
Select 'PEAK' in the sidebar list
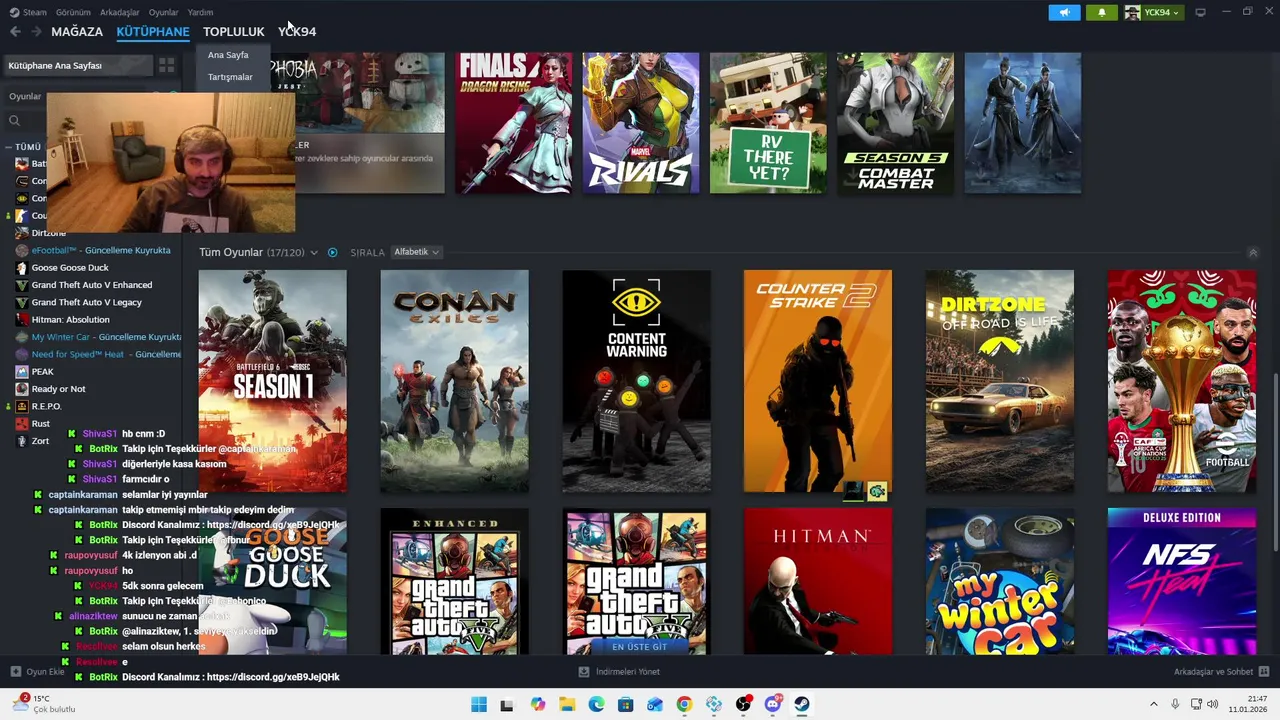click(42, 372)
